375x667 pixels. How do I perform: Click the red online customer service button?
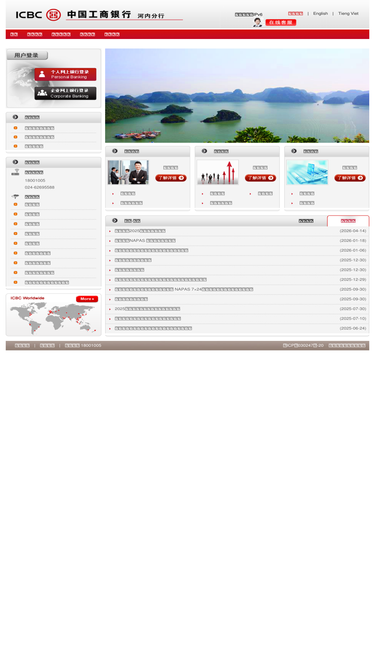point(281,22)
